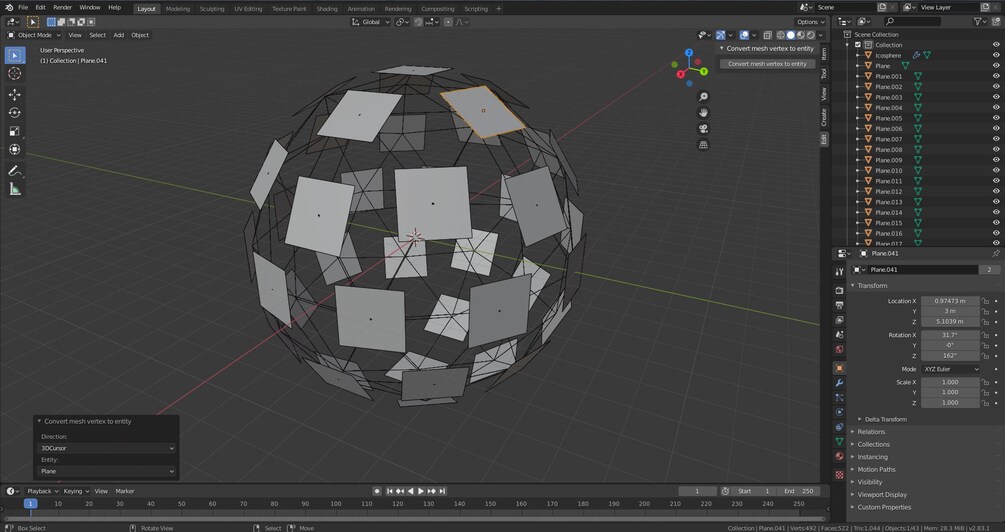Choose the Rotate tool
The height and width of the screenshot is (532, 1005).
point(15,113)
